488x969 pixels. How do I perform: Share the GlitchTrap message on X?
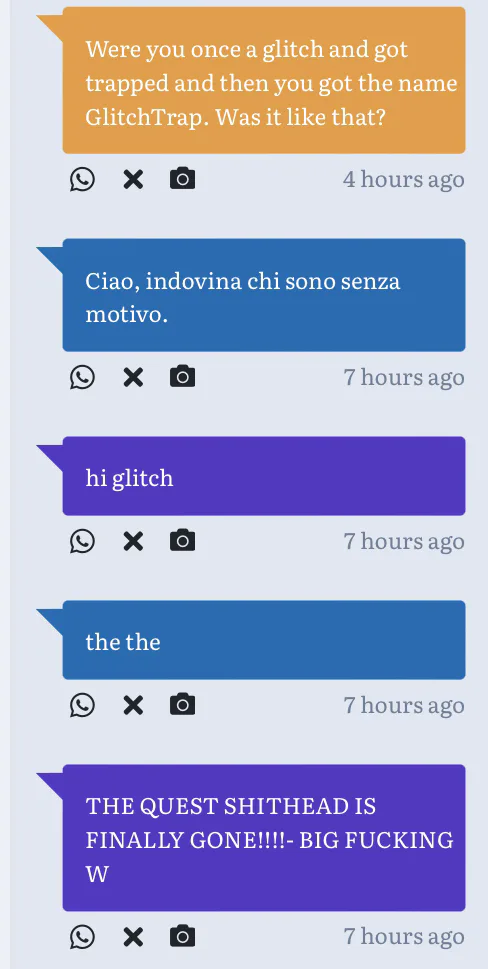click(133, 180)
